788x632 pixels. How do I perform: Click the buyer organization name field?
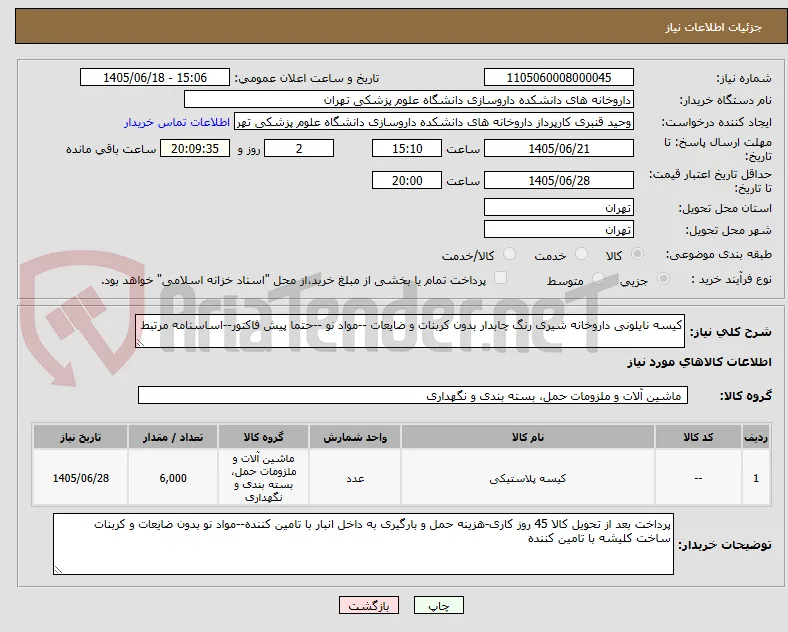coord(409,99)
